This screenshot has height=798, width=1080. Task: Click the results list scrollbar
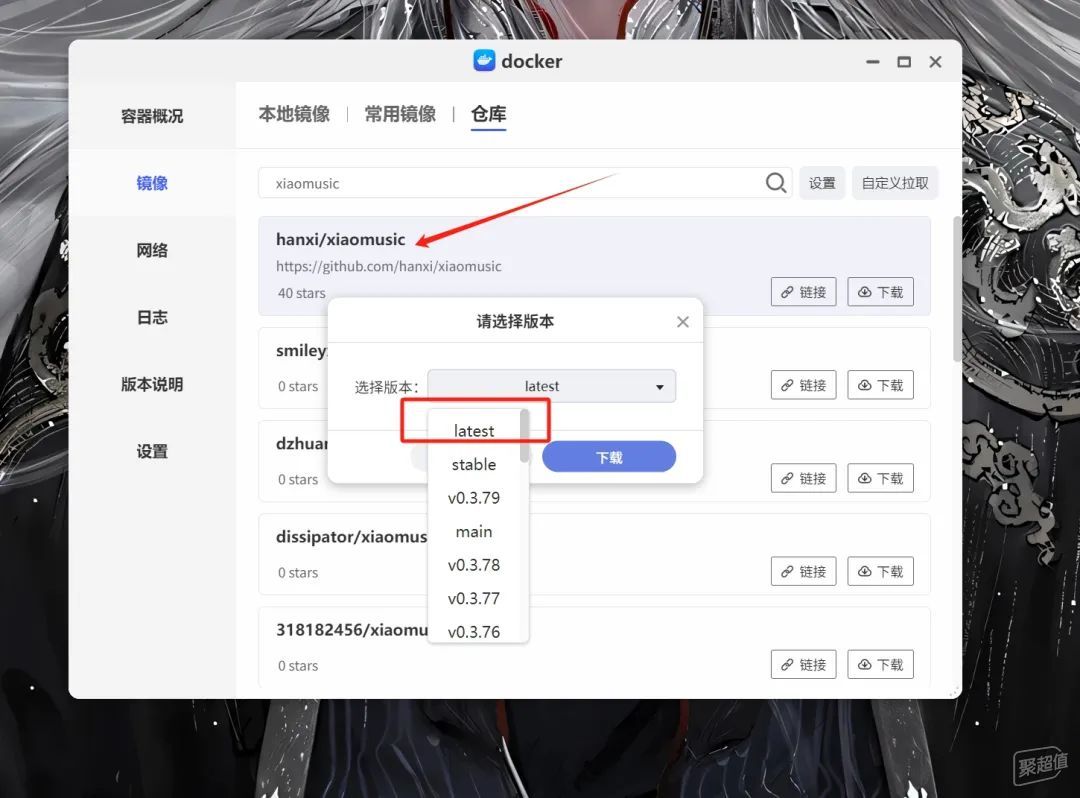[957, 288]
